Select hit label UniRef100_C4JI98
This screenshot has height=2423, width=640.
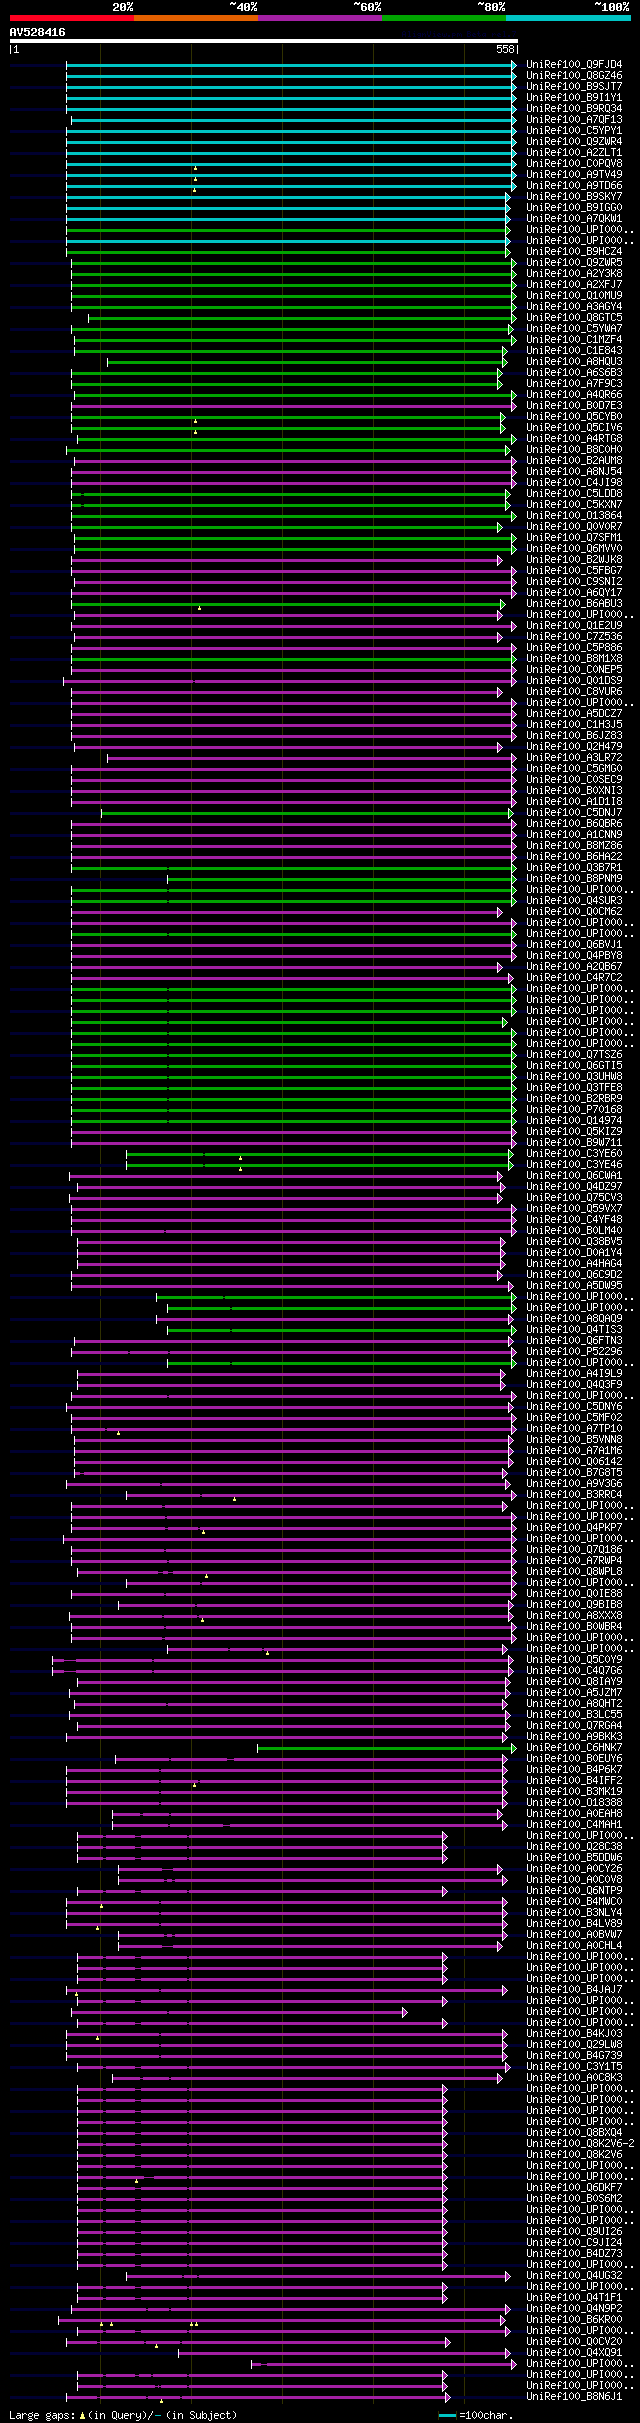point(574,482)
